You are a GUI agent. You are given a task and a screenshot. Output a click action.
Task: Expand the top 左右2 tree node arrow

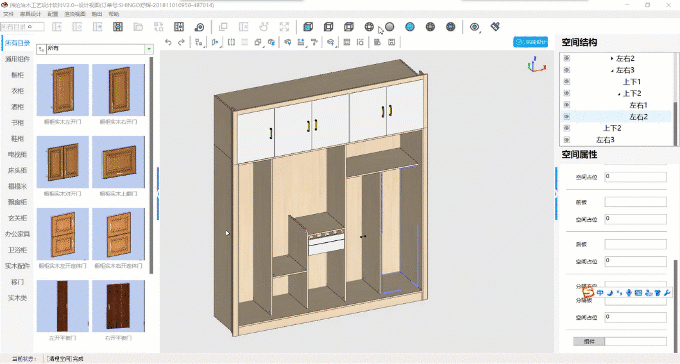(612, 58)
